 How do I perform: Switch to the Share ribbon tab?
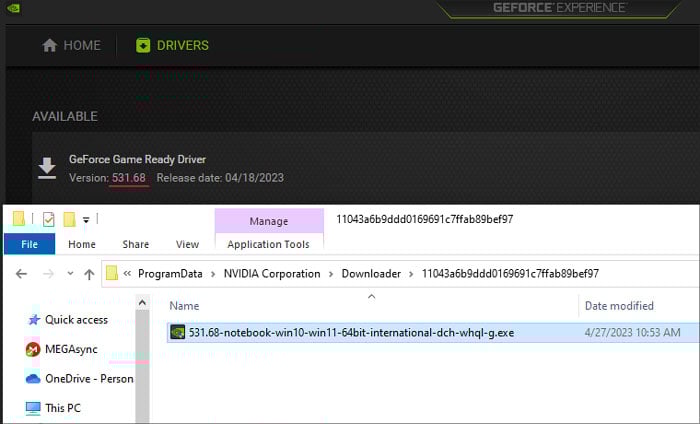pyautogui.click(x=136, y=244)
